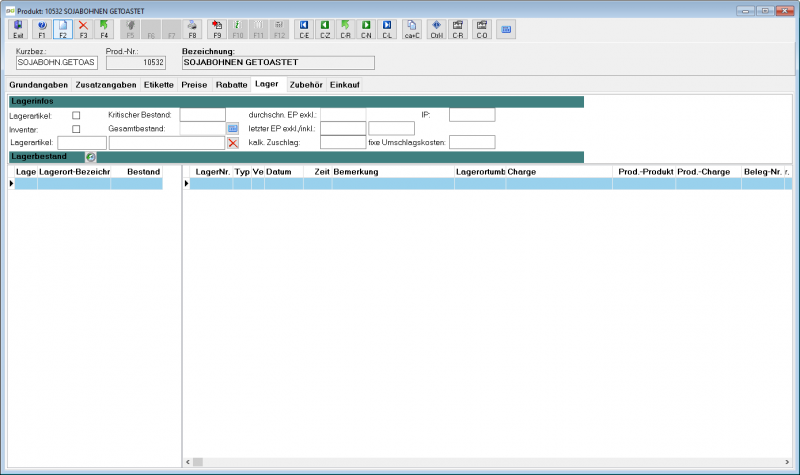
Task: Sort by the Datum column header
Action: point(284,172)
